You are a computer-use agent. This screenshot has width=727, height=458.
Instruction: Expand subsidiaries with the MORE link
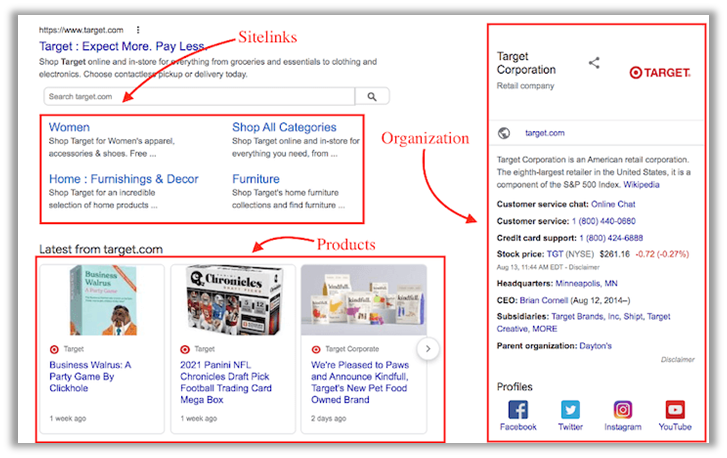pyautogui.click(x=545, y=329)
